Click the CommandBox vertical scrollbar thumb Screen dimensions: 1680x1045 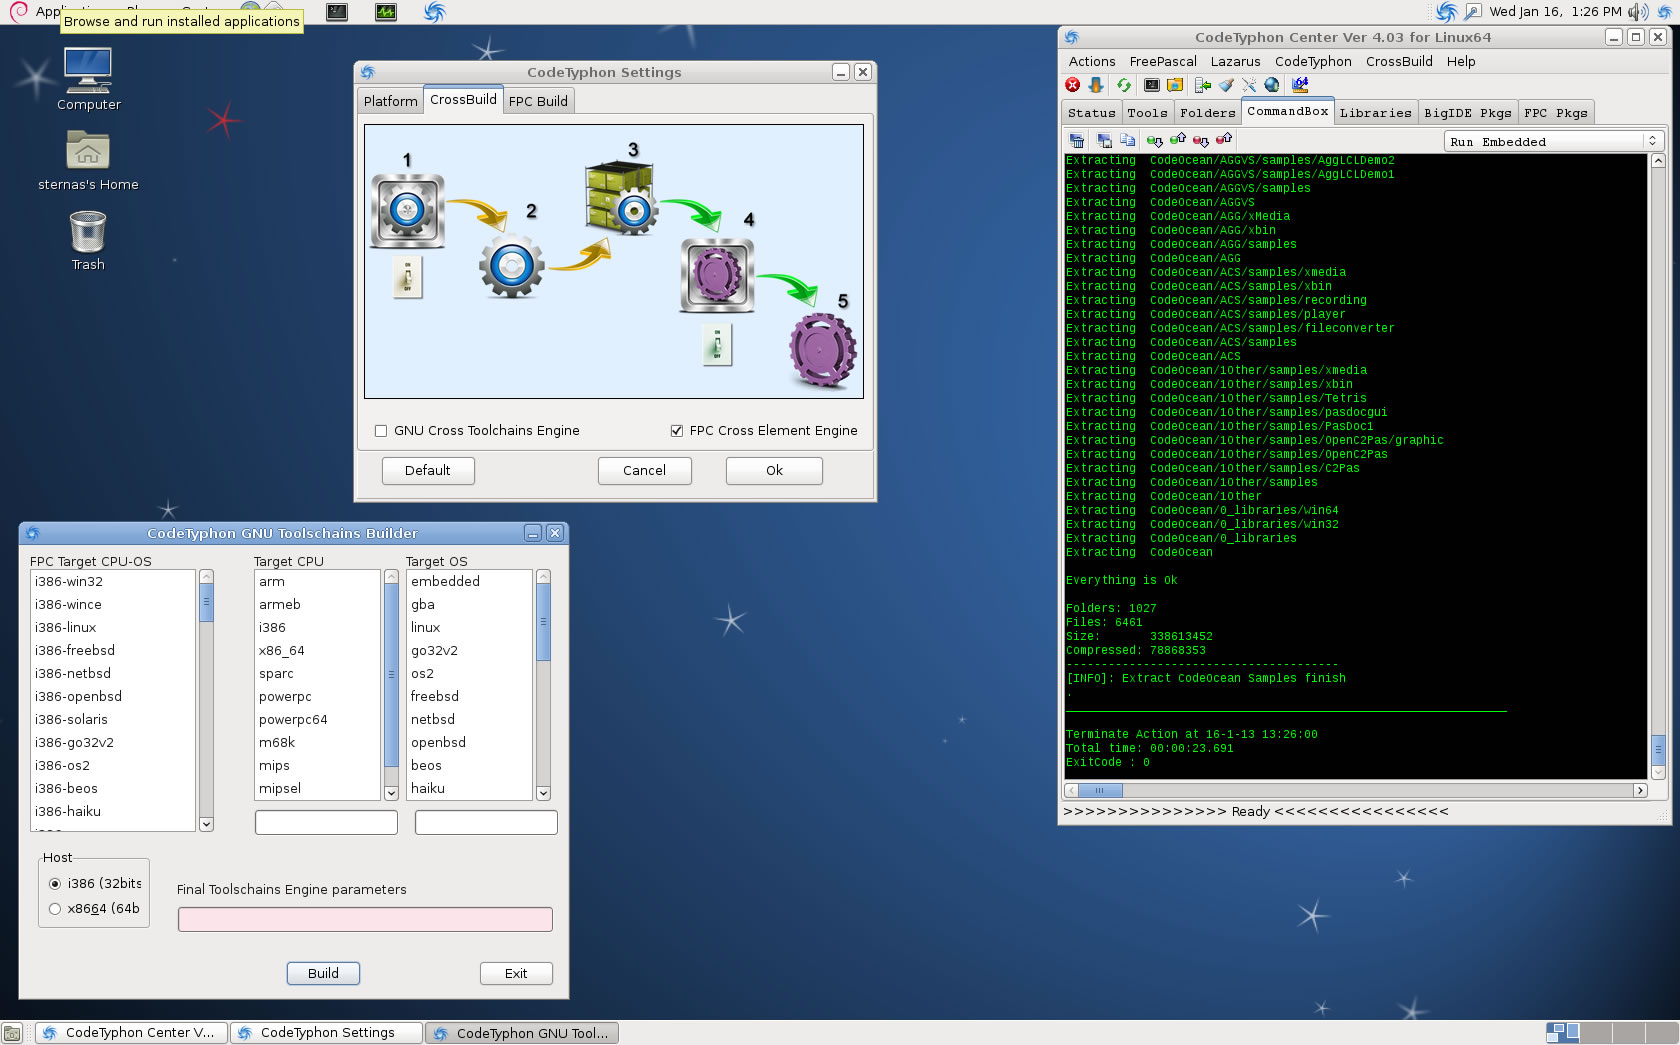[1657, 748]
